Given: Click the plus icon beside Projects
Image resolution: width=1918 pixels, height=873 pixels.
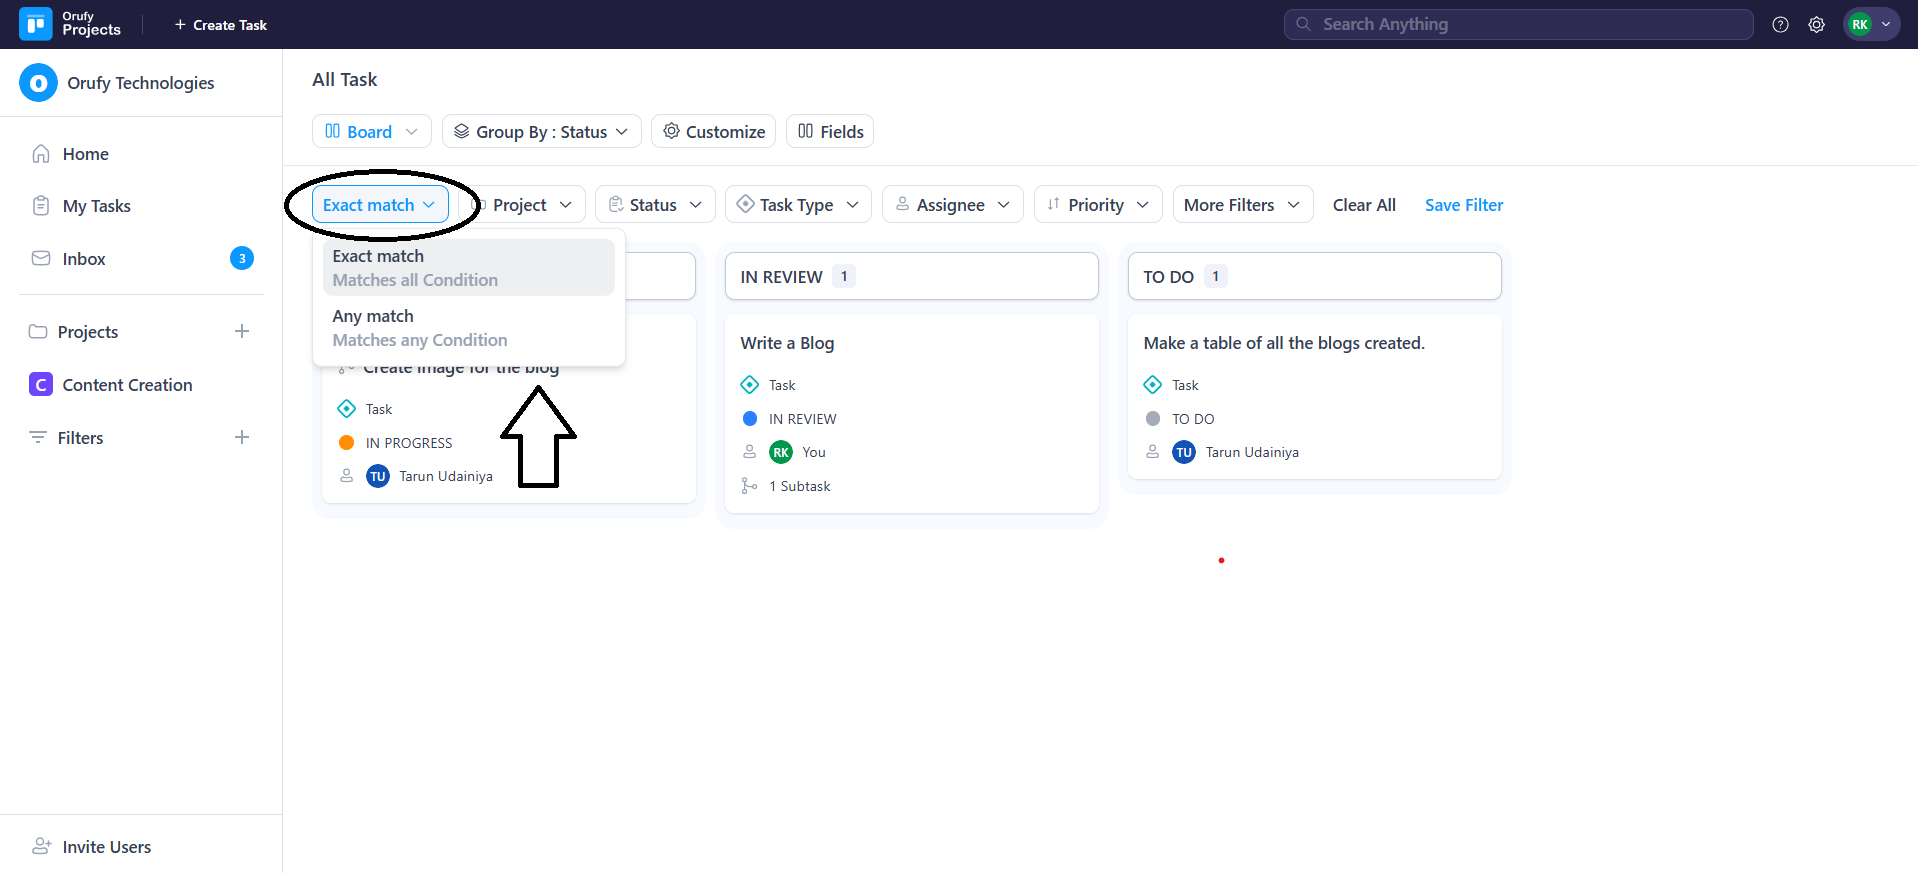Looking at the screenshot, I should tap(242, 331).
